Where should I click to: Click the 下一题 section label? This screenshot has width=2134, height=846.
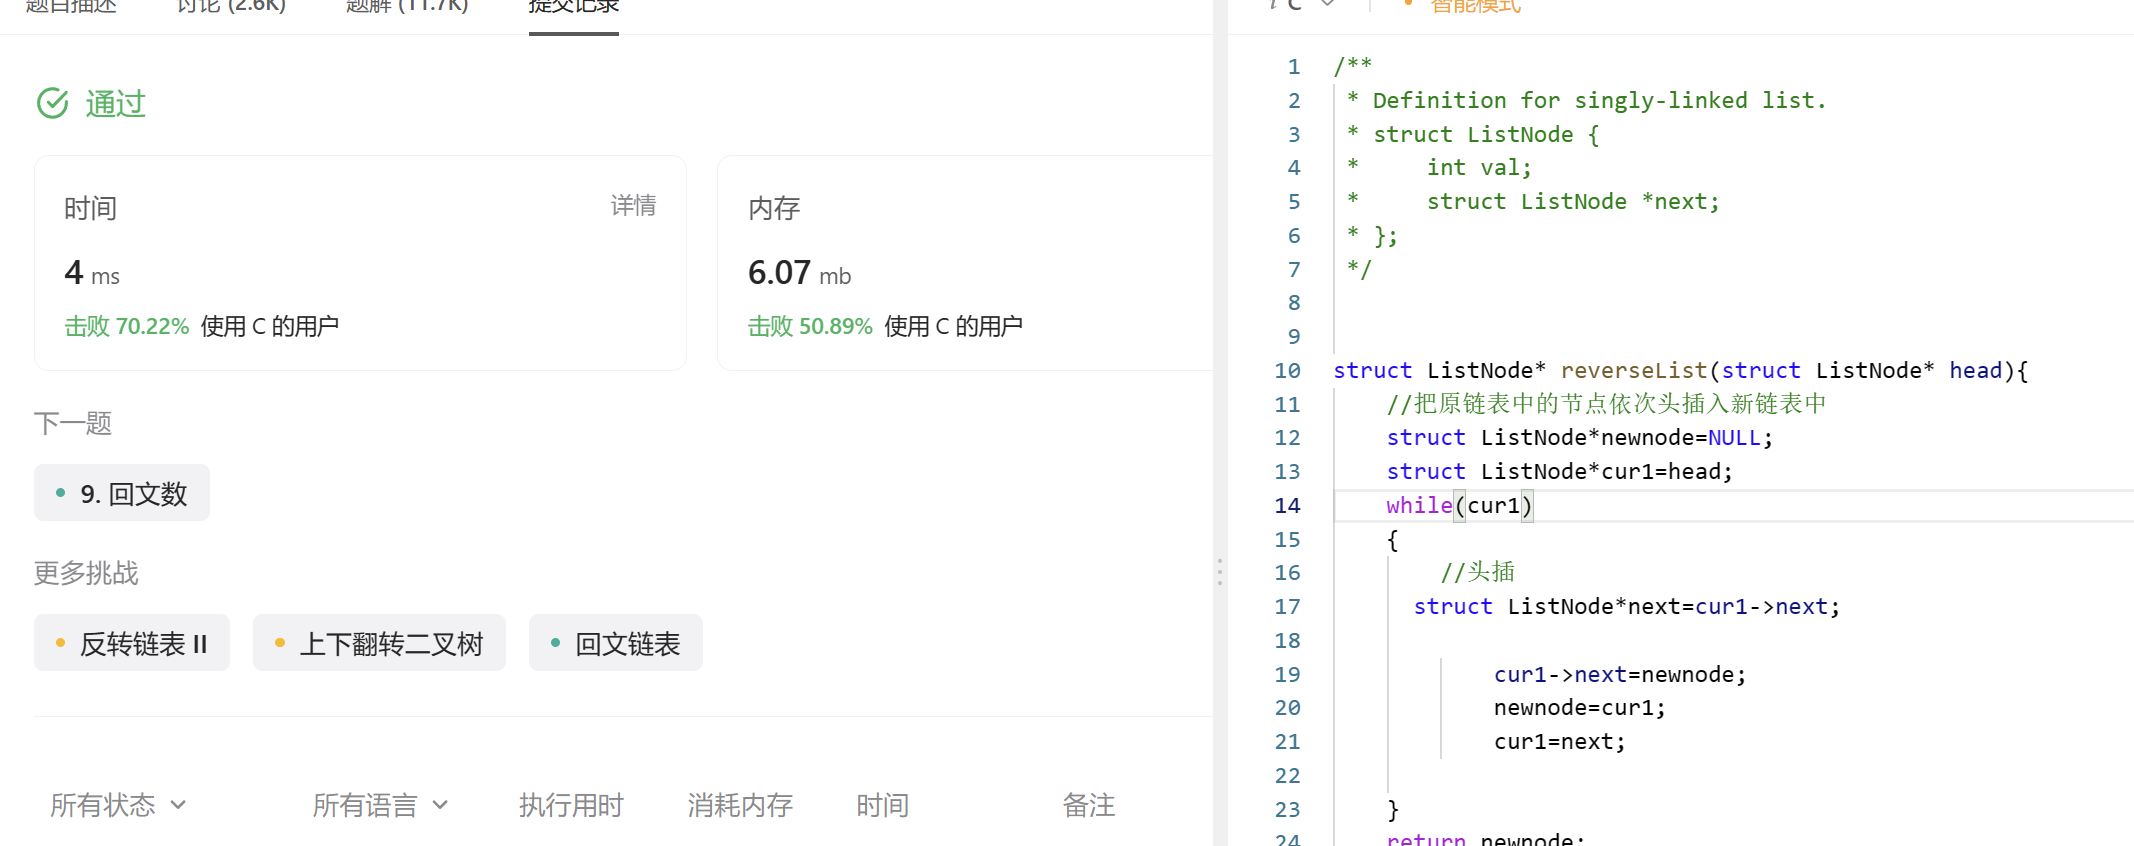(72, 423)
